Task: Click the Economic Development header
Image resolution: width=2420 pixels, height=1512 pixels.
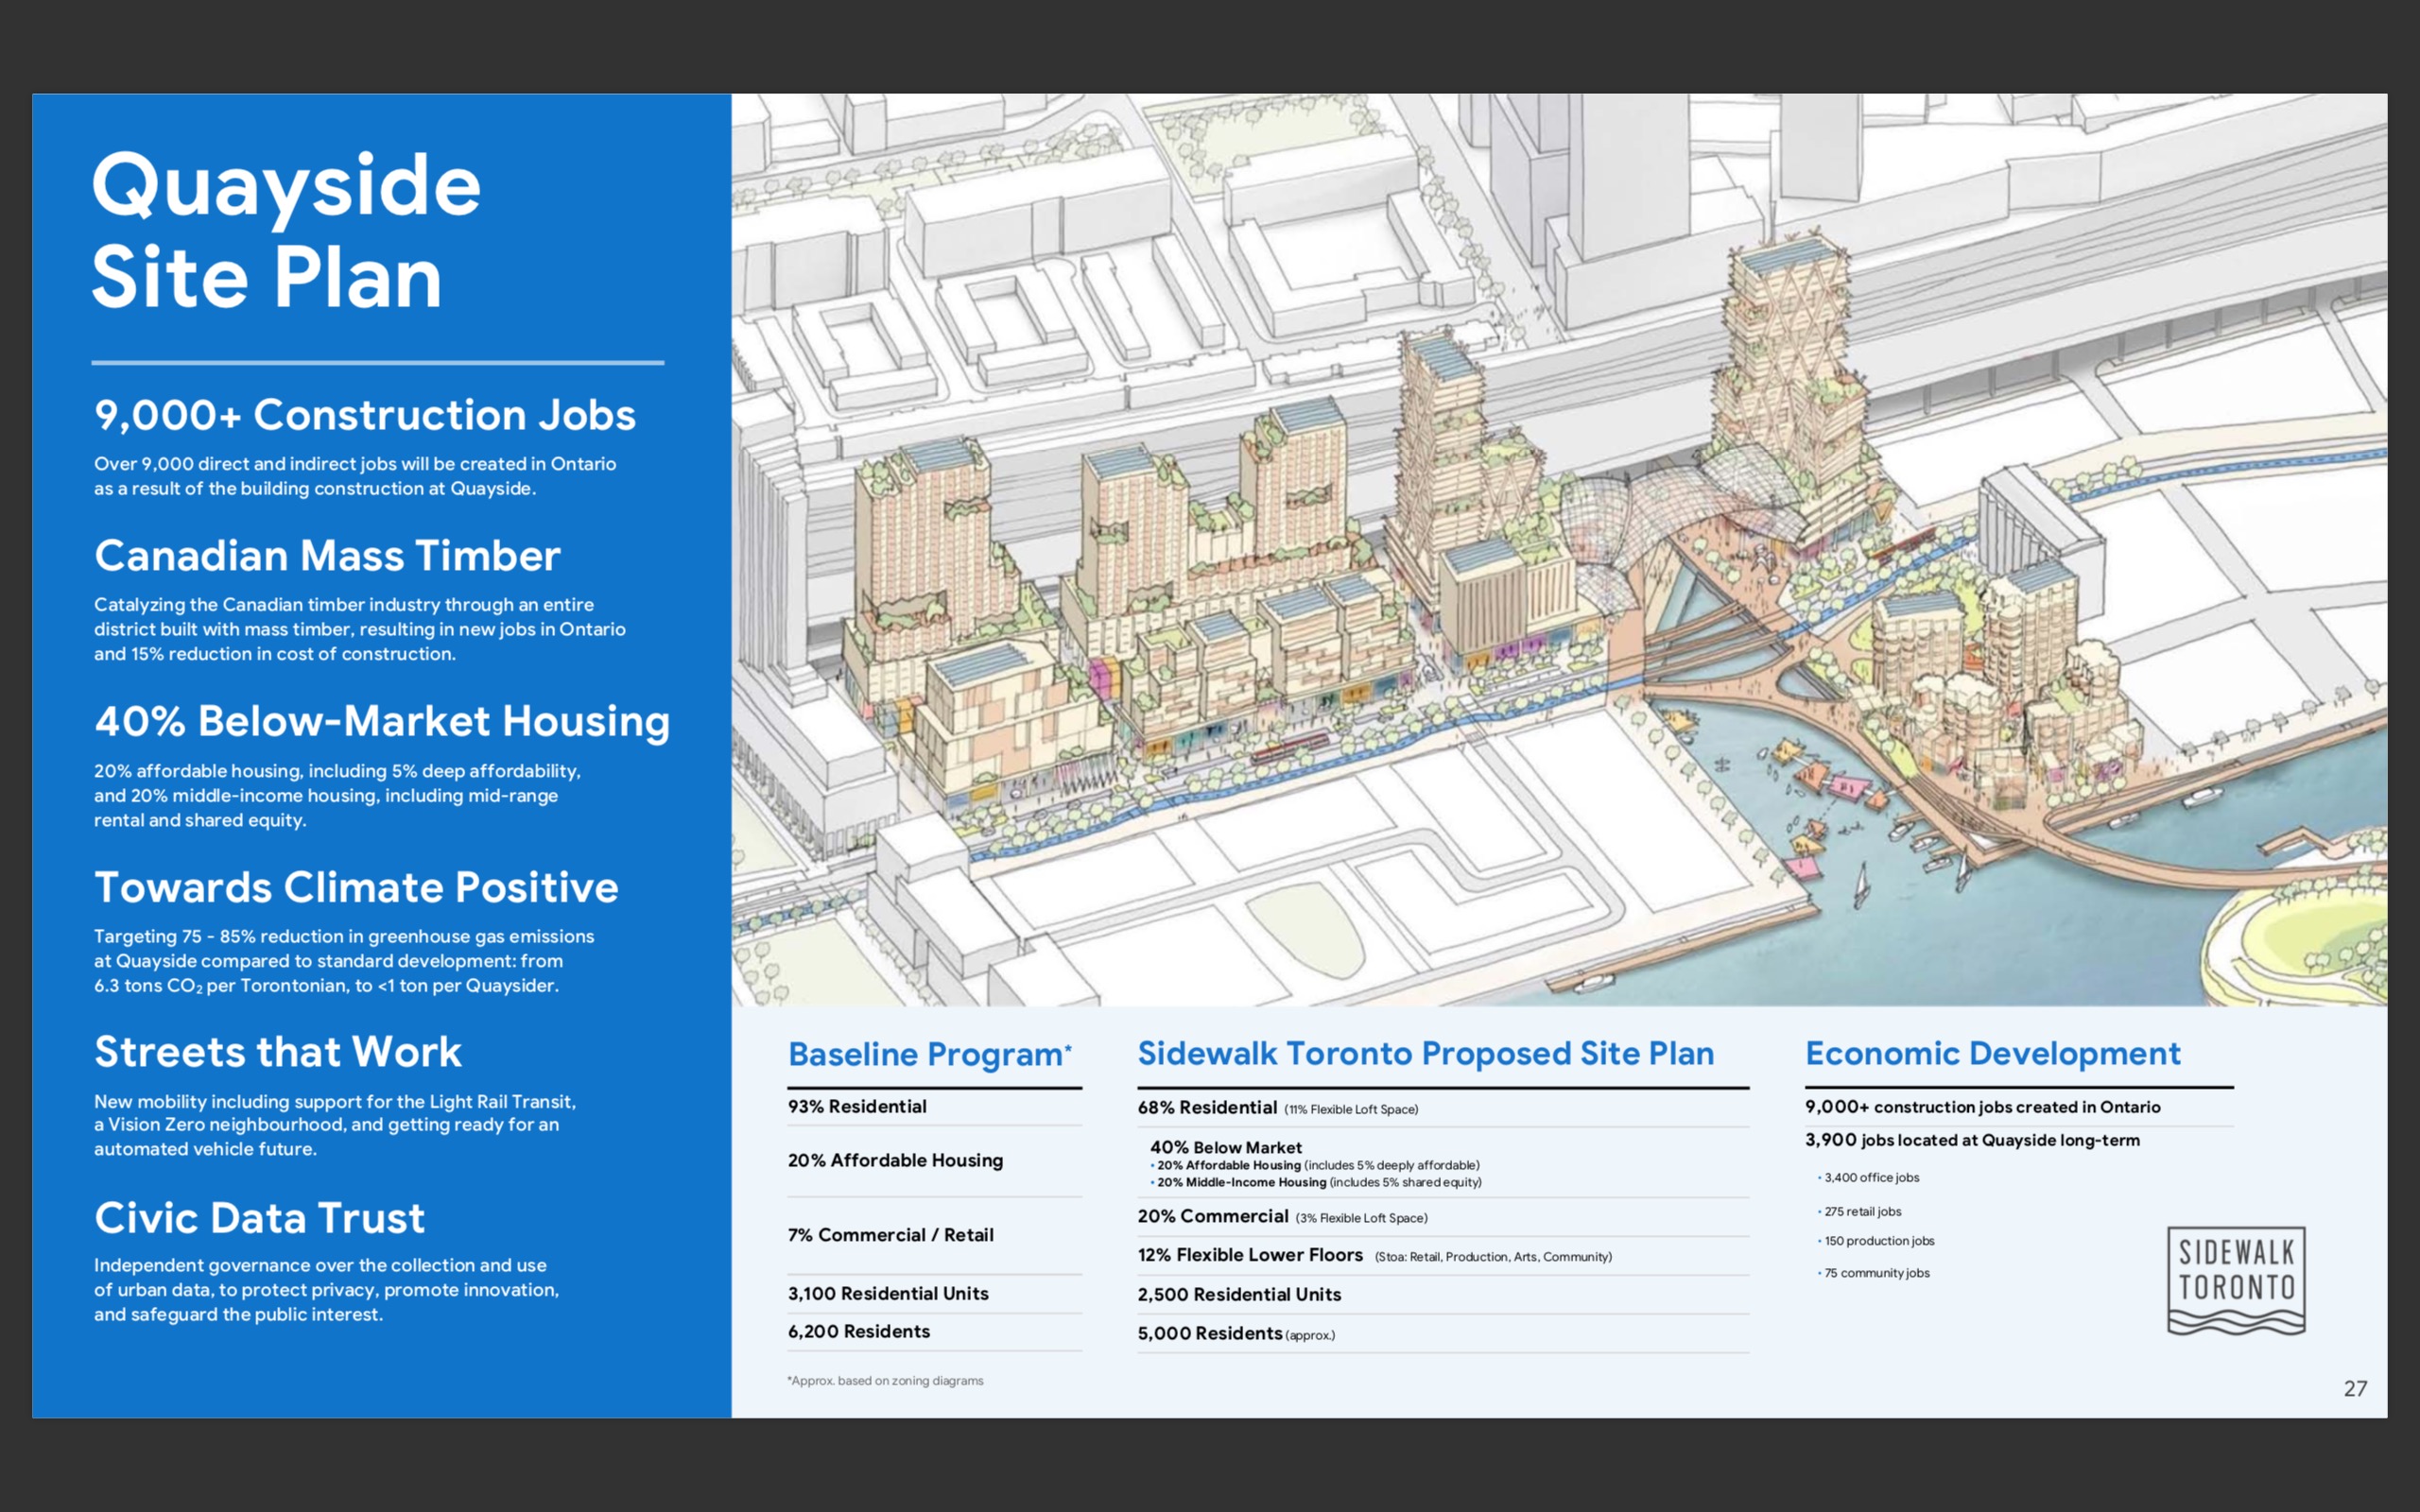Action: coord(1992,1053)
